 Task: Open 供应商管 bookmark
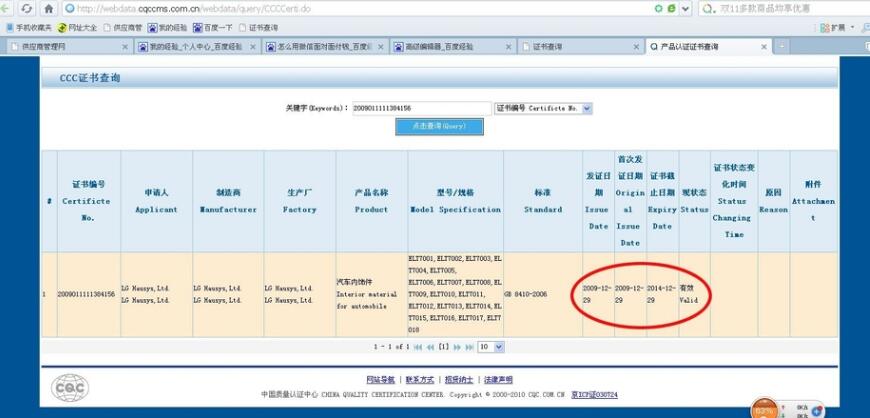click(123, 27)
